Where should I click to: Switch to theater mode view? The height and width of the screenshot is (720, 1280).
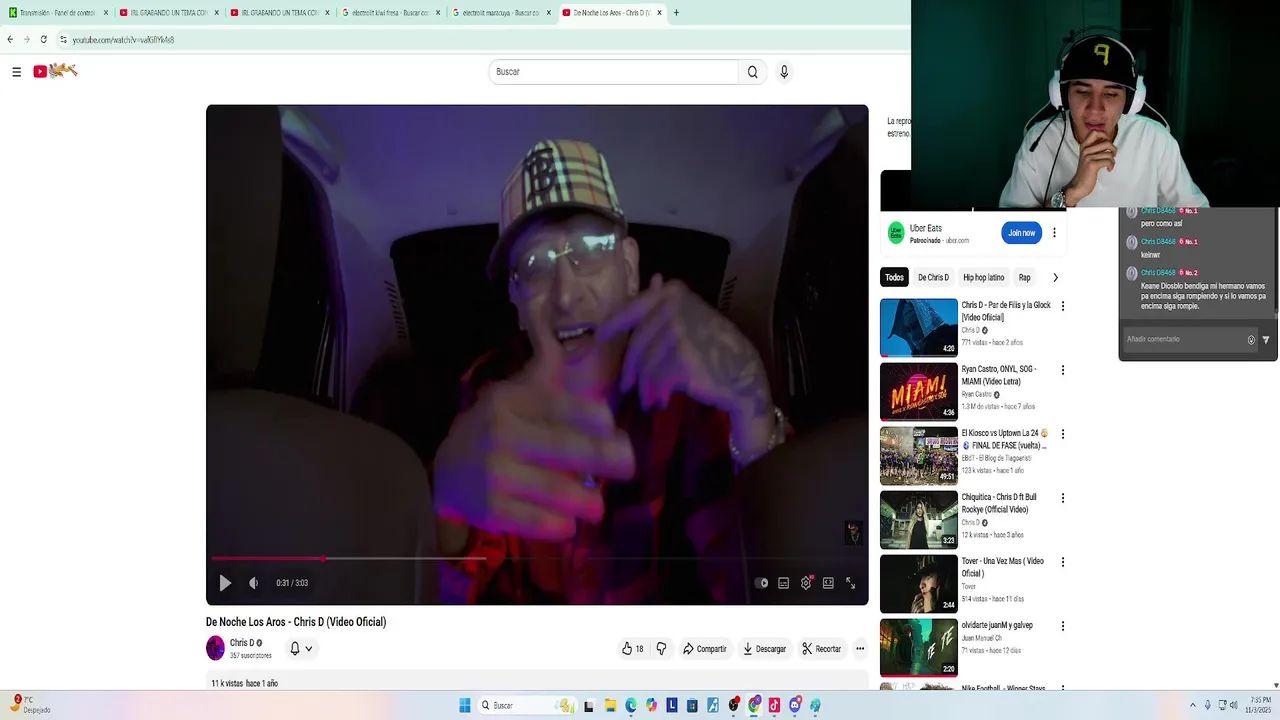(x=828, y=583)
